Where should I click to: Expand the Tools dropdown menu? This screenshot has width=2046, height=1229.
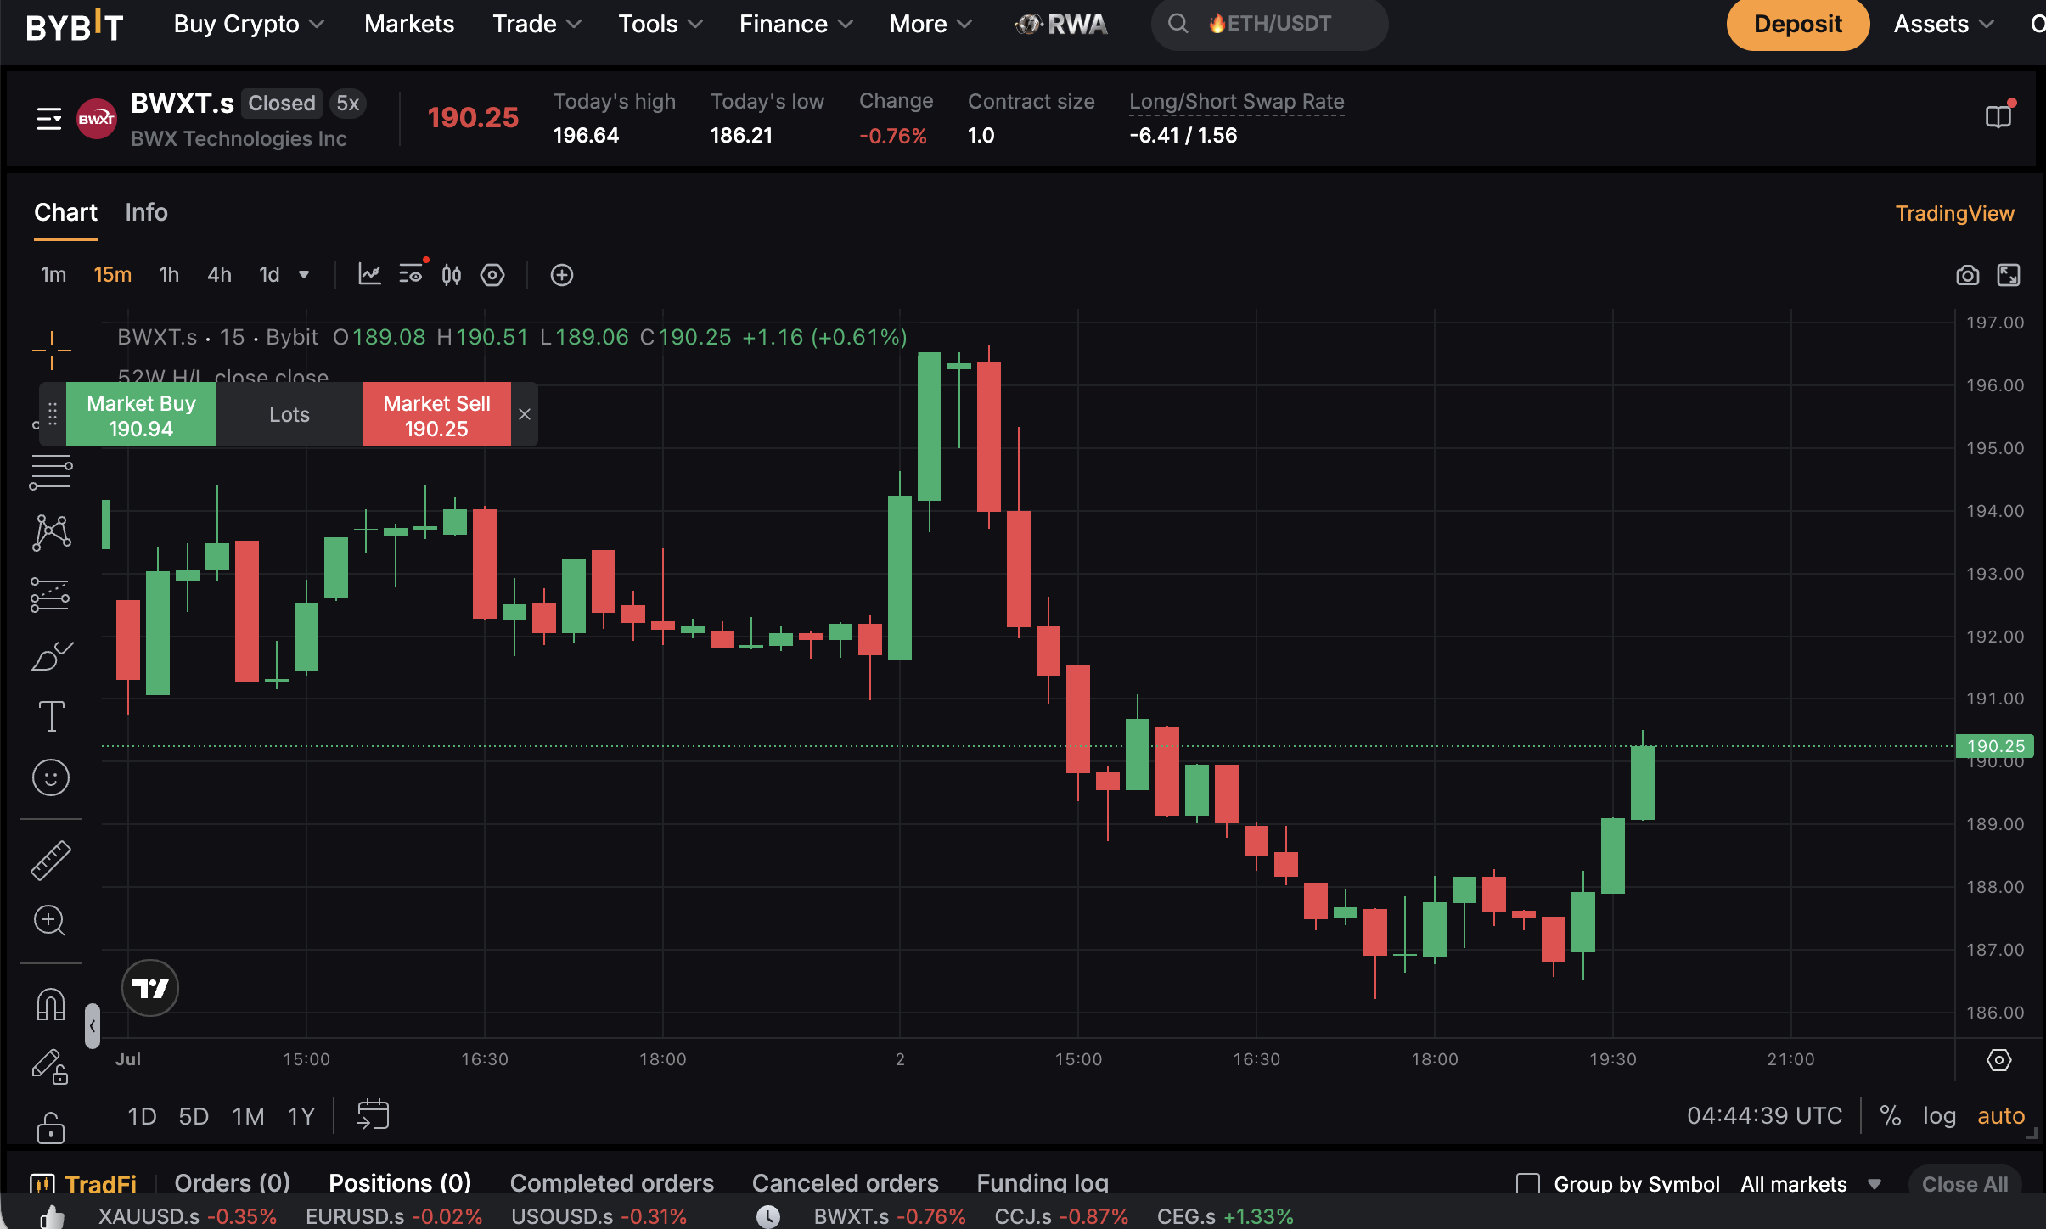click(x=660, y=24)
